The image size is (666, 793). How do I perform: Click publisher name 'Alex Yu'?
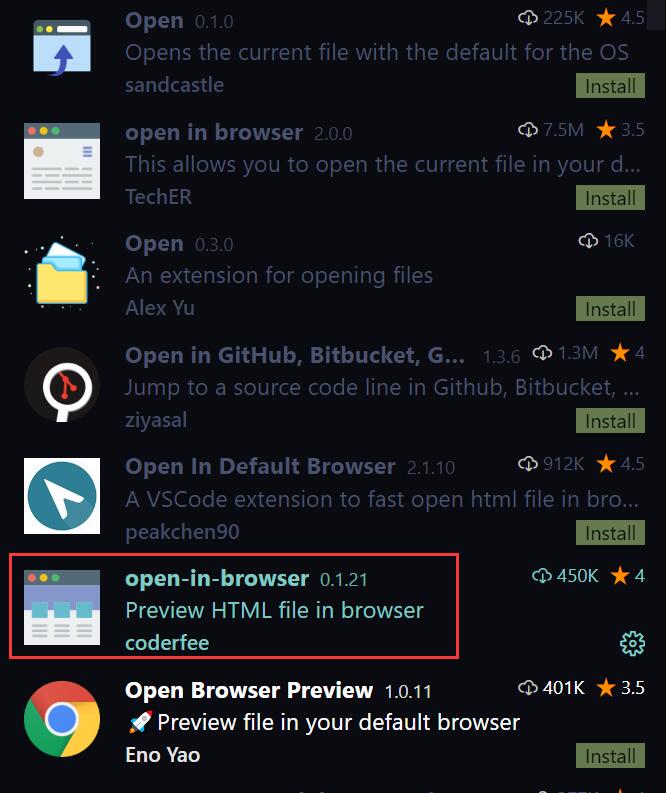coord(160,307)
